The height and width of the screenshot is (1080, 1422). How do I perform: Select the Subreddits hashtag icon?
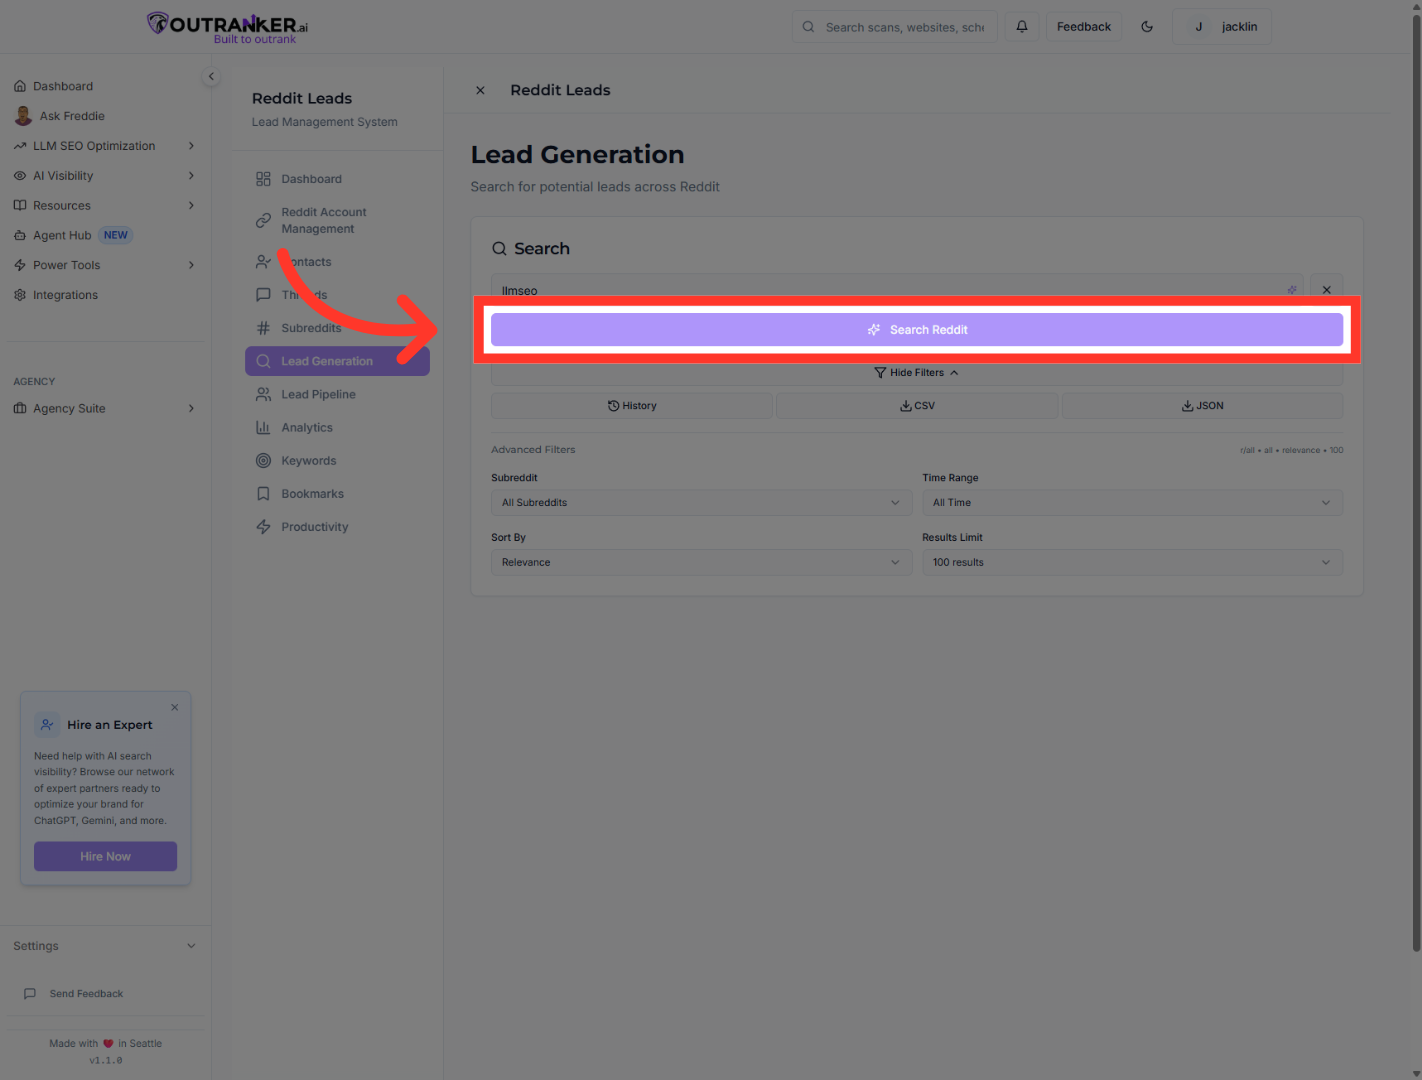pyautogui.click(x=263, y=327)
